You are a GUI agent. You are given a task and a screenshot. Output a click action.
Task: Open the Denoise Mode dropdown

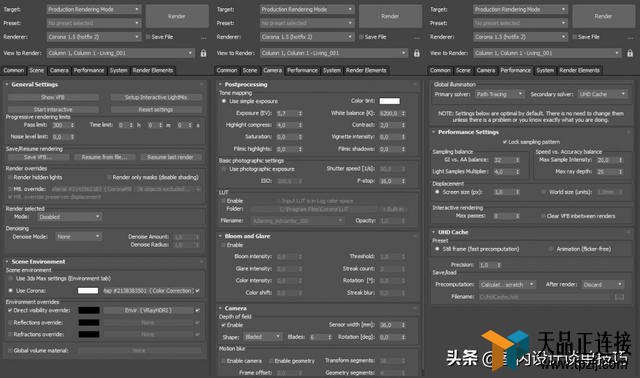pyautogui.click(x=78, y=236)
